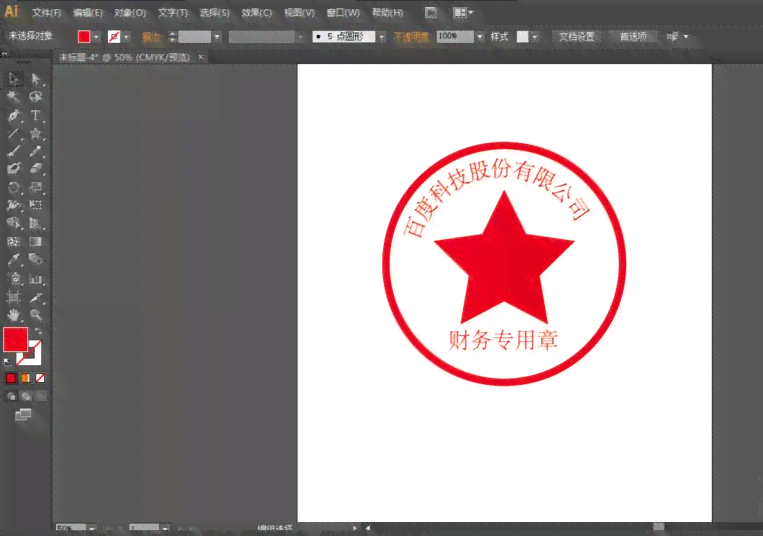
Task: Open the 描边 stroke panel link
Action: [x=151, y=37]
